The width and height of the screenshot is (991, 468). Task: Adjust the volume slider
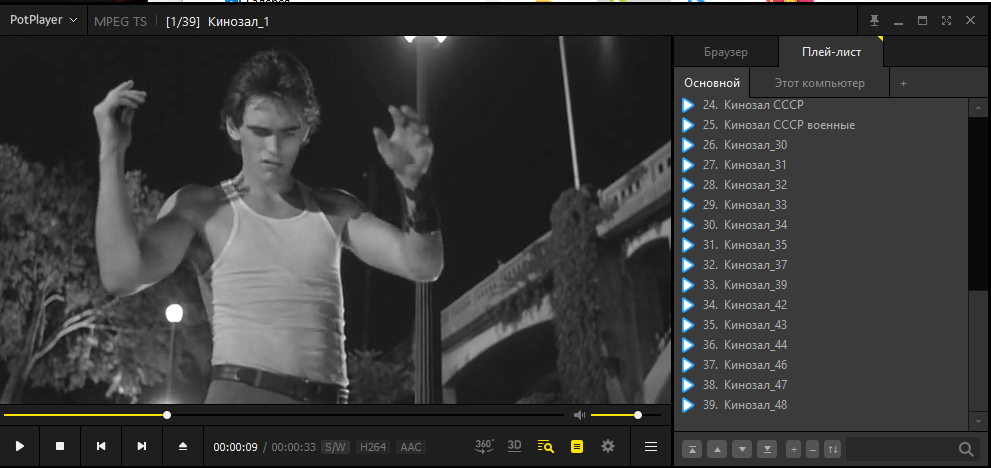[626, 415]
